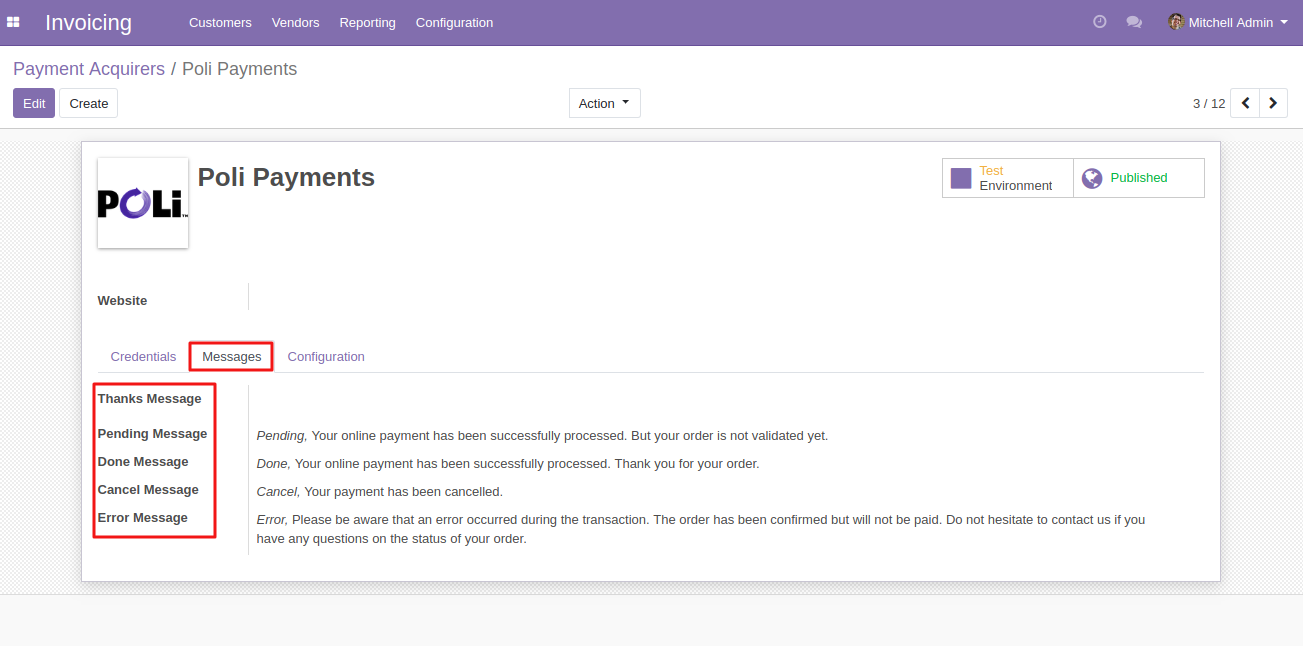1303x646 pixels.
Task: Click the Invoicing app title
Action: (88, 22)
